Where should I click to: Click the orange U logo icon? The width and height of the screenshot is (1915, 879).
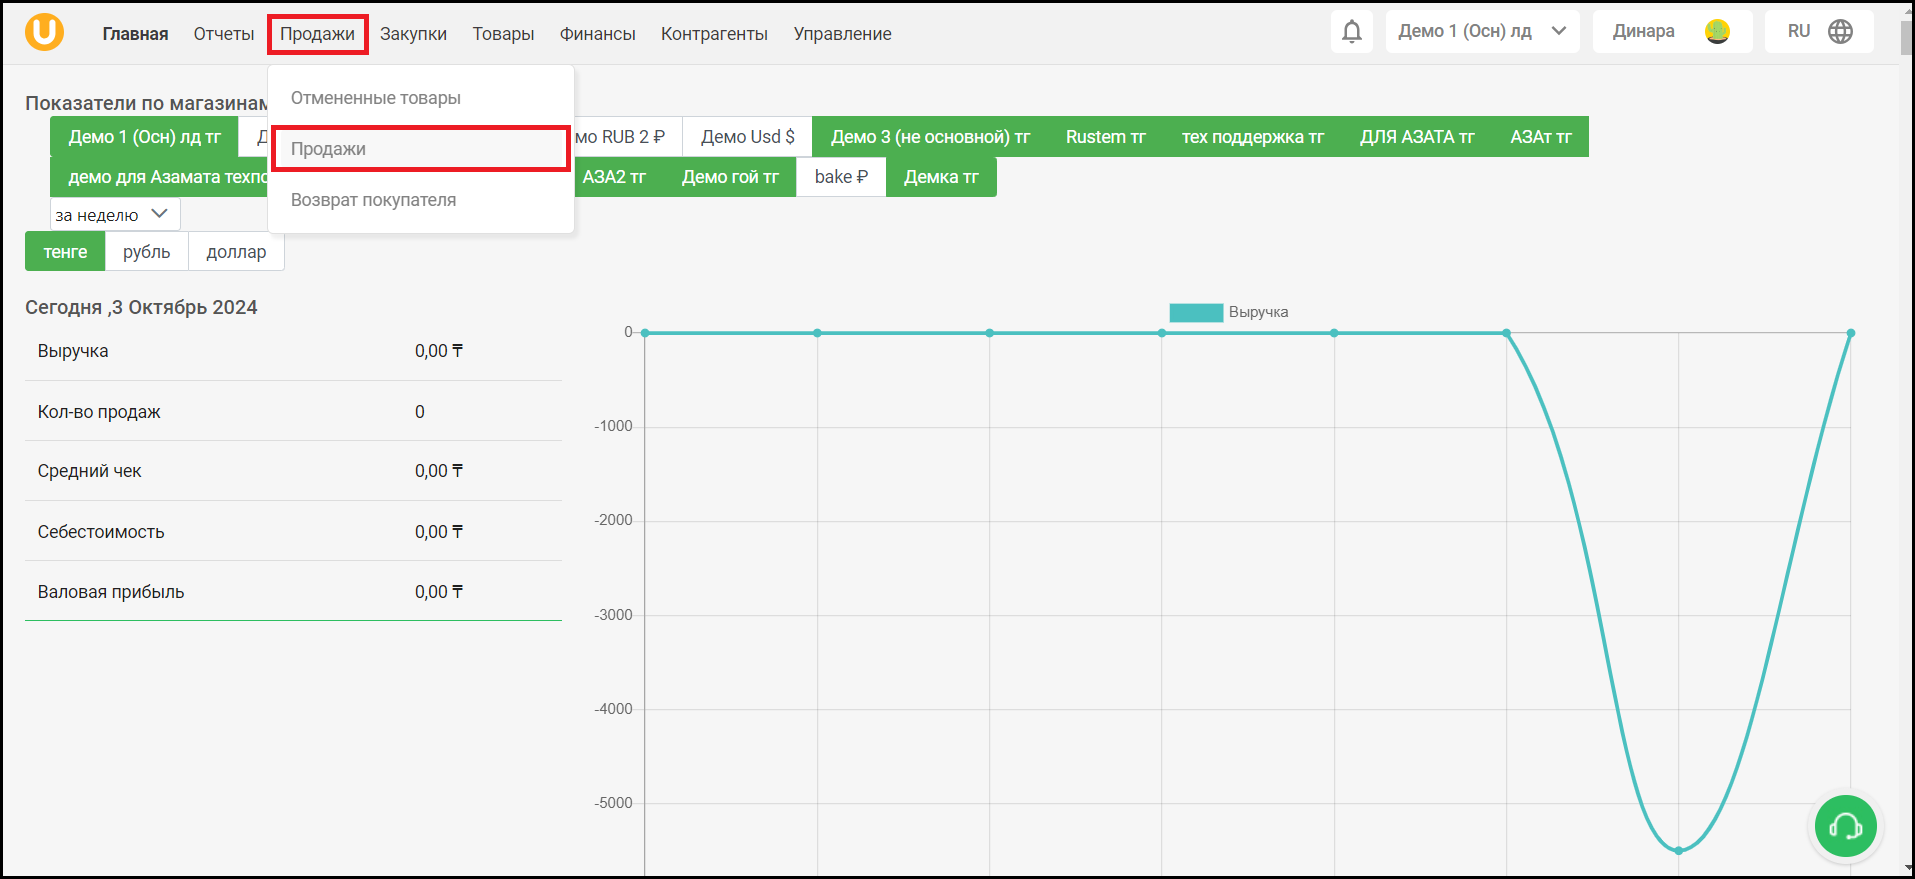click(44, 32)
